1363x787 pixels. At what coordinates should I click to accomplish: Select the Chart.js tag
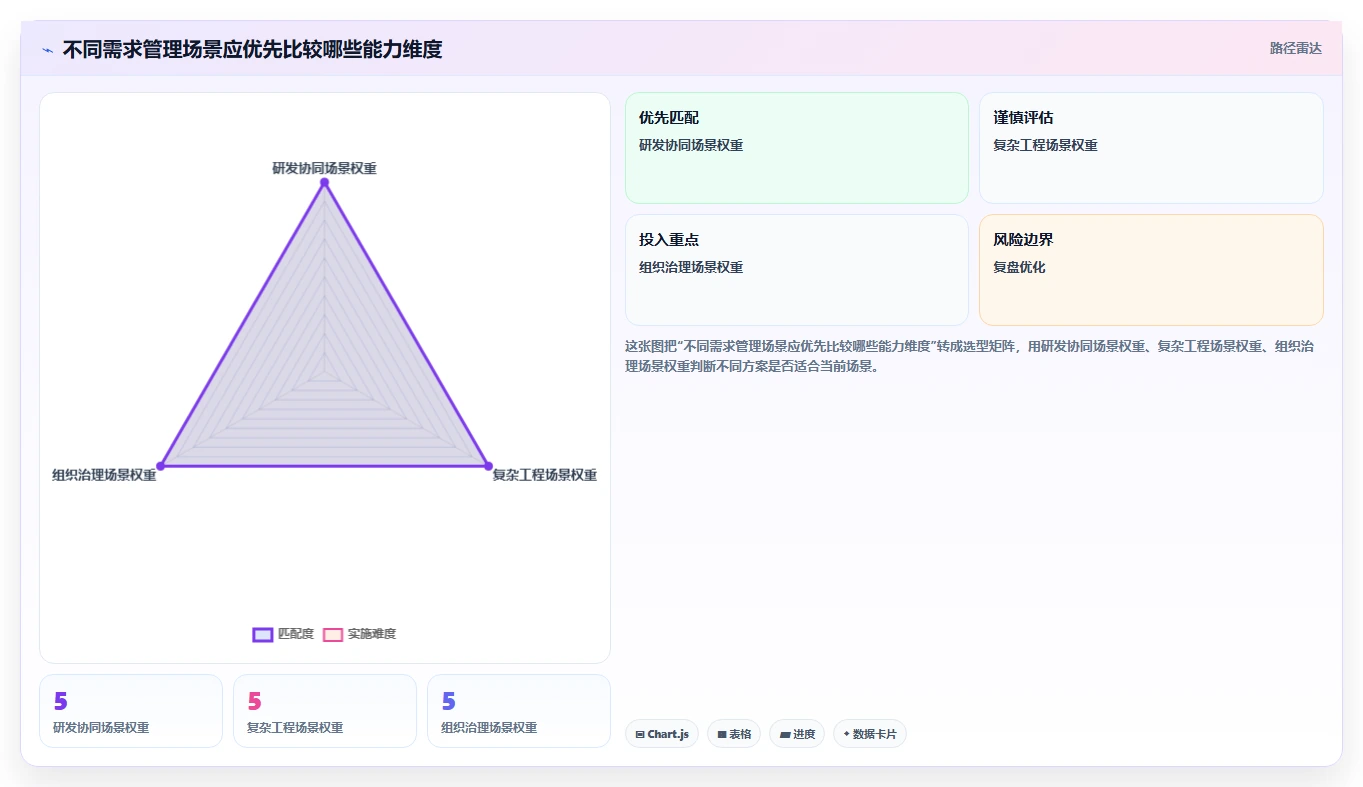click(662, 734)
